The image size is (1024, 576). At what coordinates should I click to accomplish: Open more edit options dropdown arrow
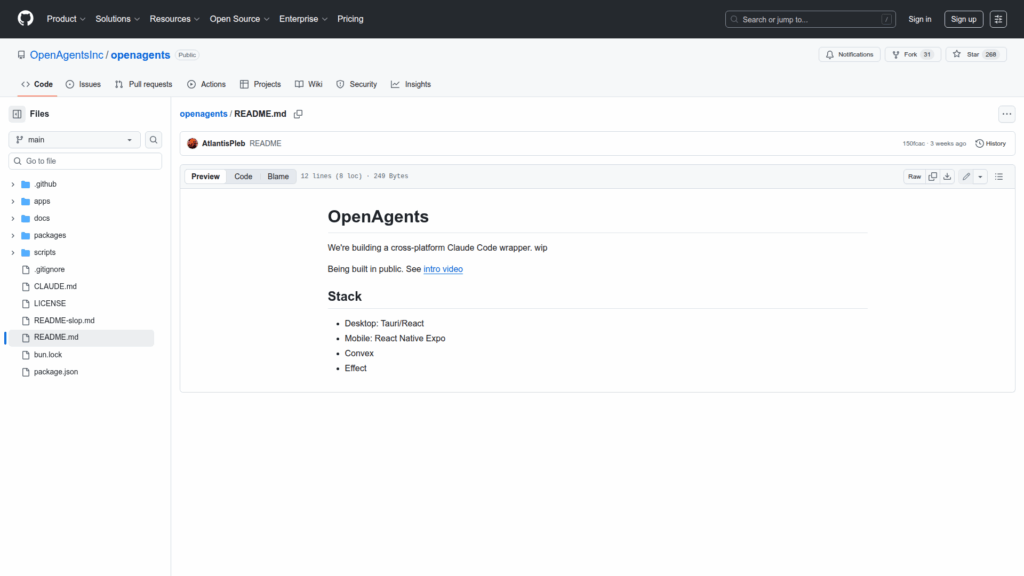980,176
